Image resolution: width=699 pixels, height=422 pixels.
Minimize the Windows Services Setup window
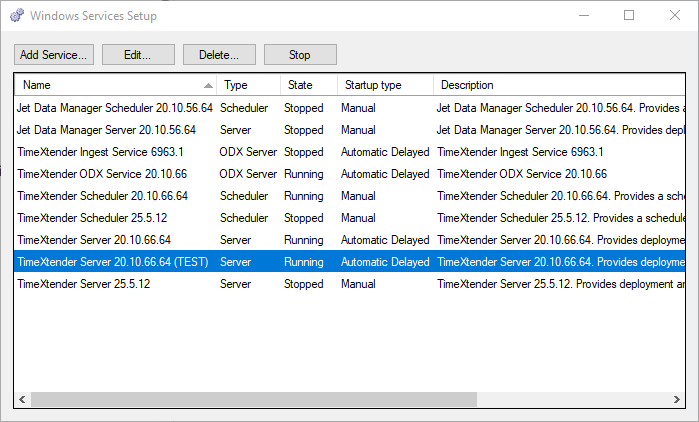click(584, 16)
